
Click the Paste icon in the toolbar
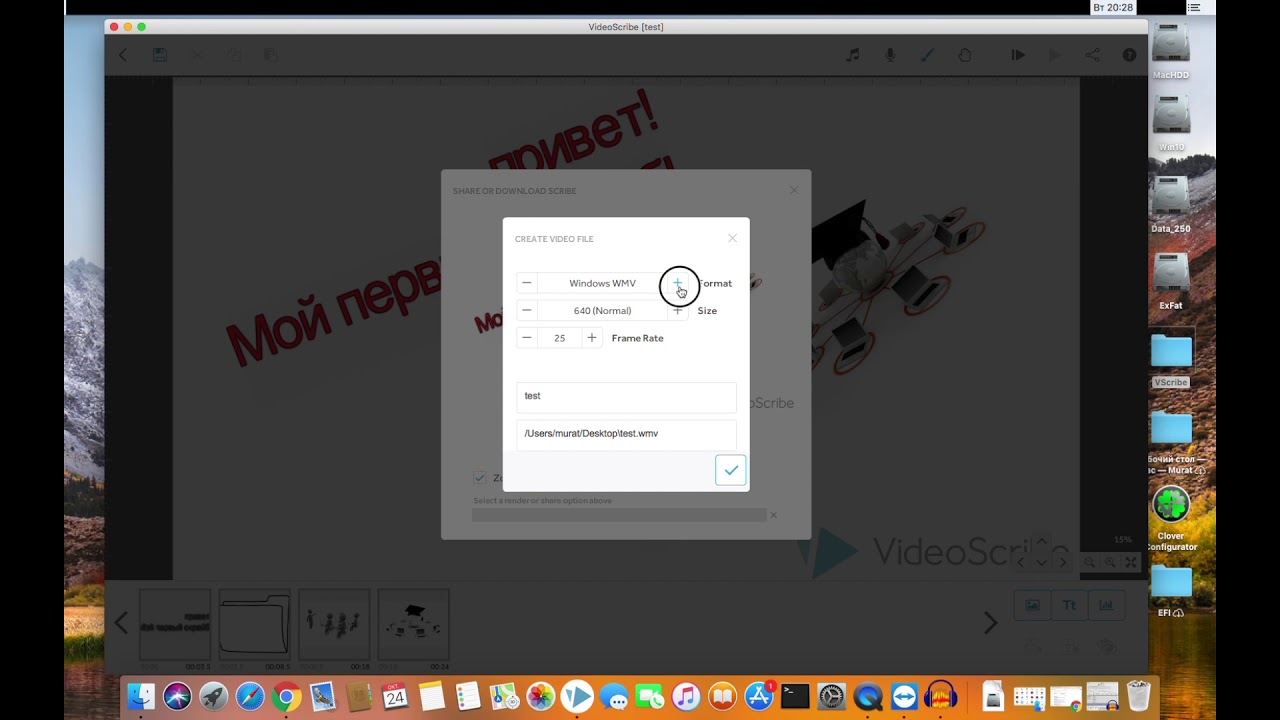pos(271,55)
